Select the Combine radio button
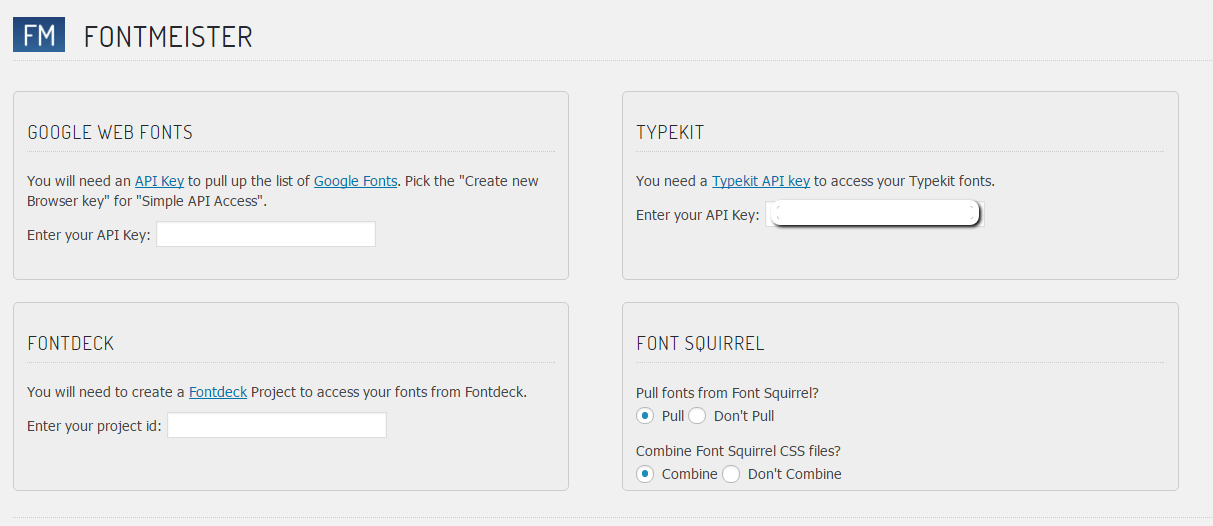 pyautogui.click(x=645, y=474)
